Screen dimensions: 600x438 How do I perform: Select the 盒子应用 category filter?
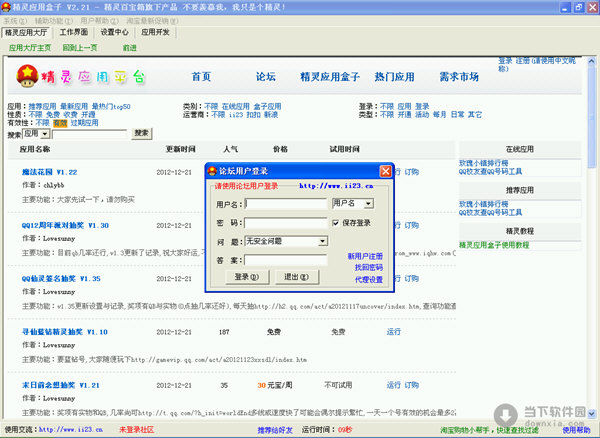point(267,106)
